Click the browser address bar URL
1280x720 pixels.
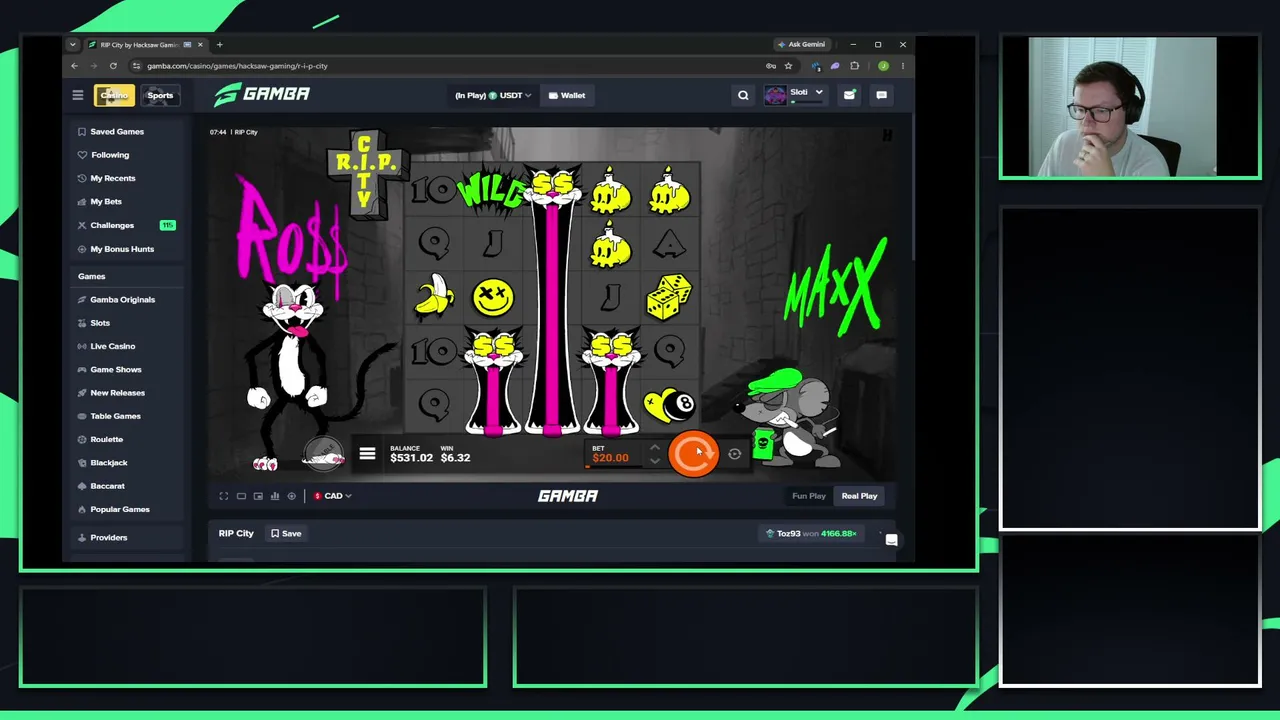[x=237, y=66]
